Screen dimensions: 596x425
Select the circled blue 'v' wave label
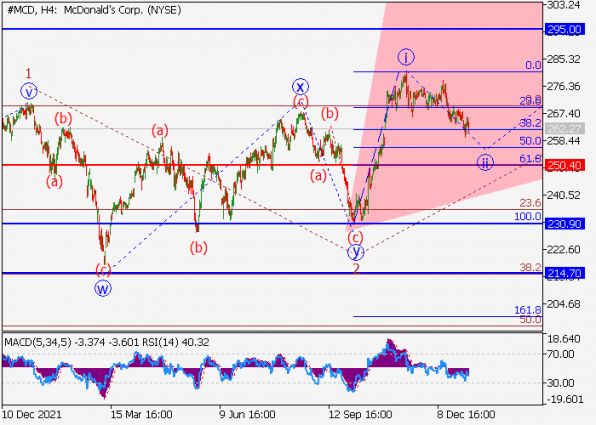29,91
